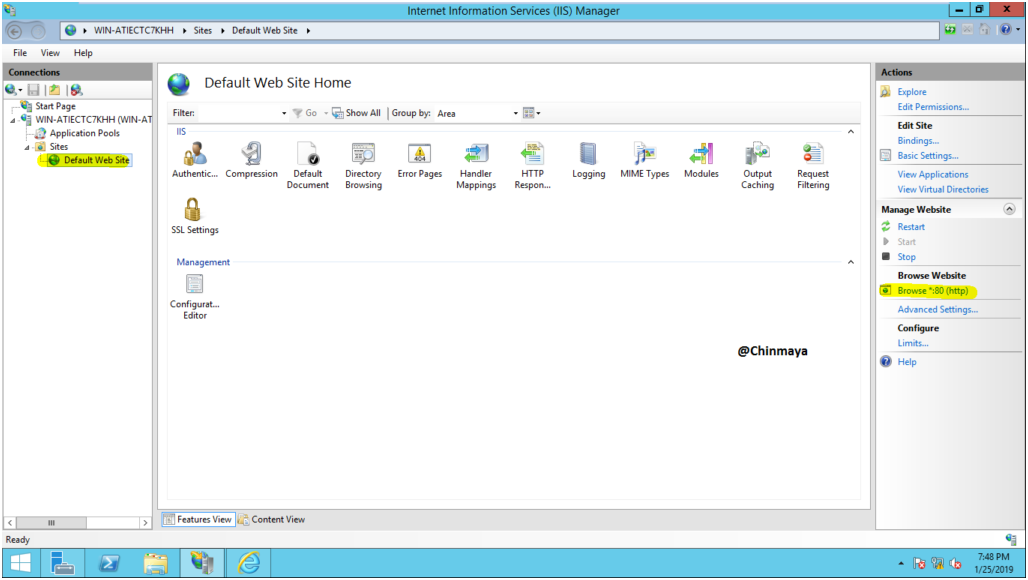Click the Connections save icon
This screenshot has height=580, width=1028.
pyautogui.click(x=33, y=90)
